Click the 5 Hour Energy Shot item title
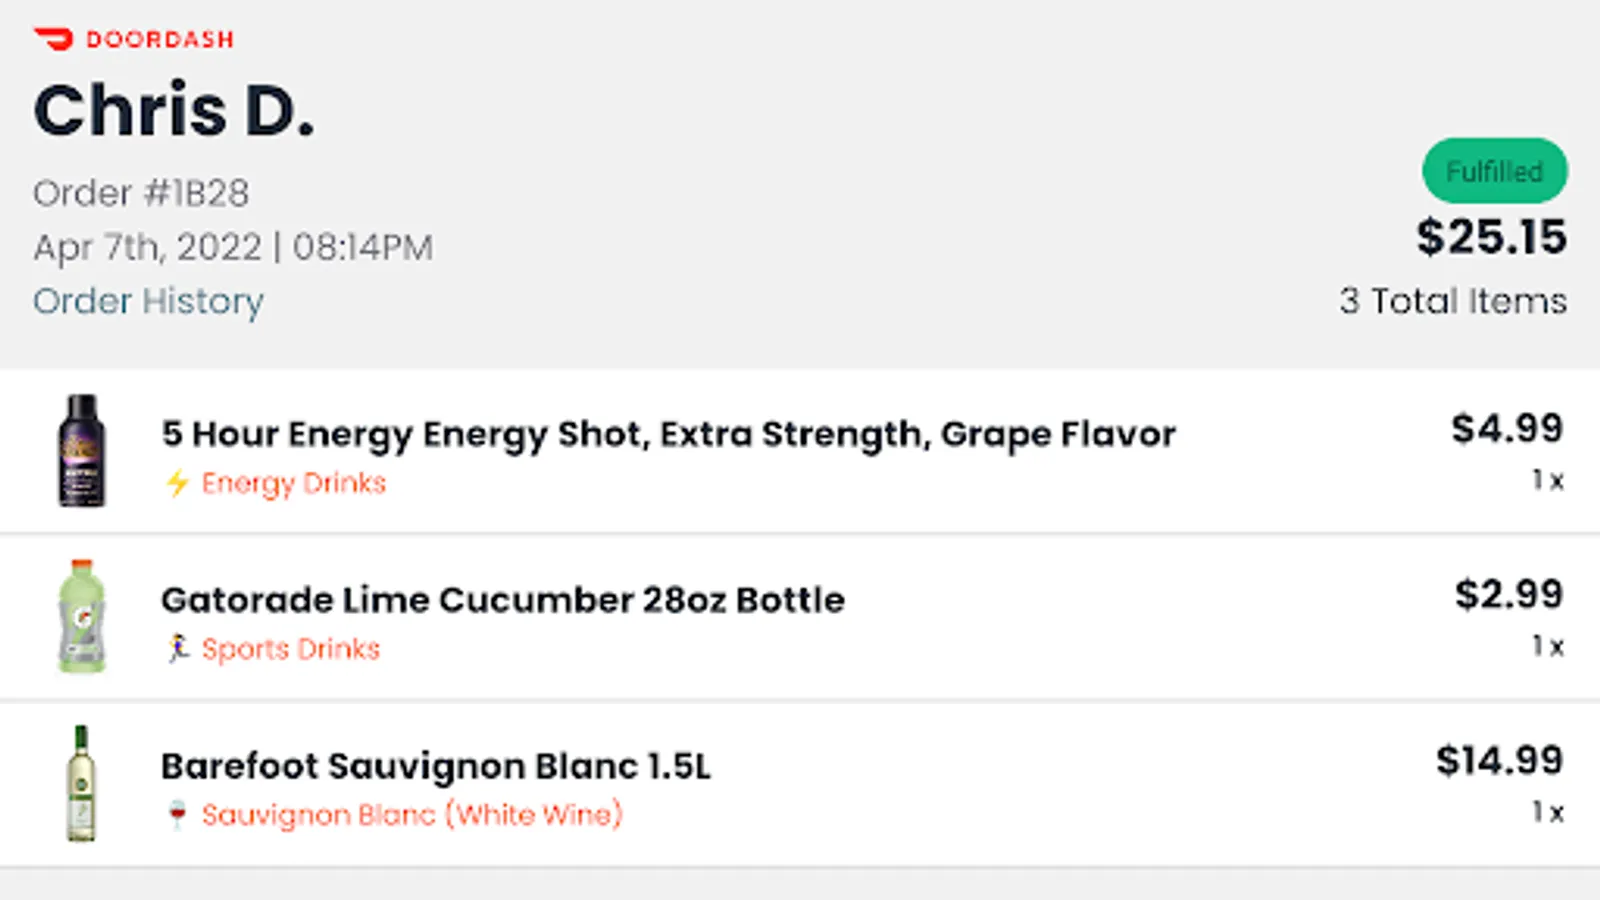The height and width of the screenshot is (900, 1600). (669, 434)
